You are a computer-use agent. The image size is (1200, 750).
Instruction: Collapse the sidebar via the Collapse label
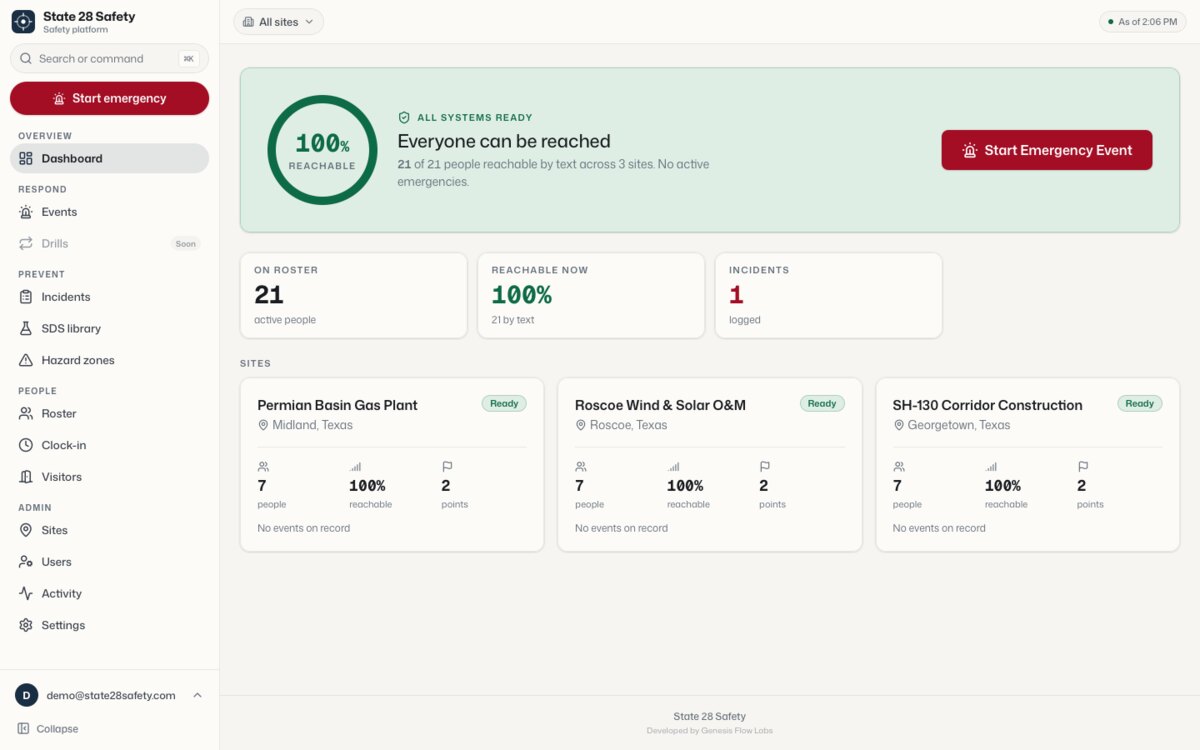tap(57, 729)
